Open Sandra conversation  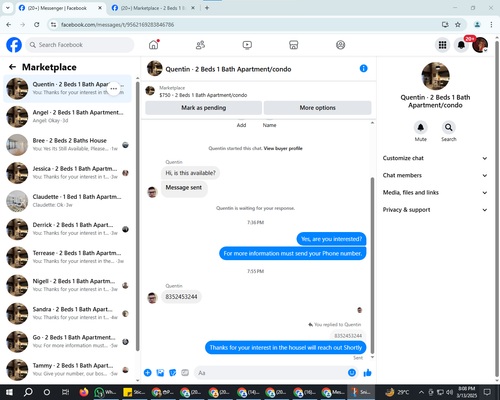[68, 313]
